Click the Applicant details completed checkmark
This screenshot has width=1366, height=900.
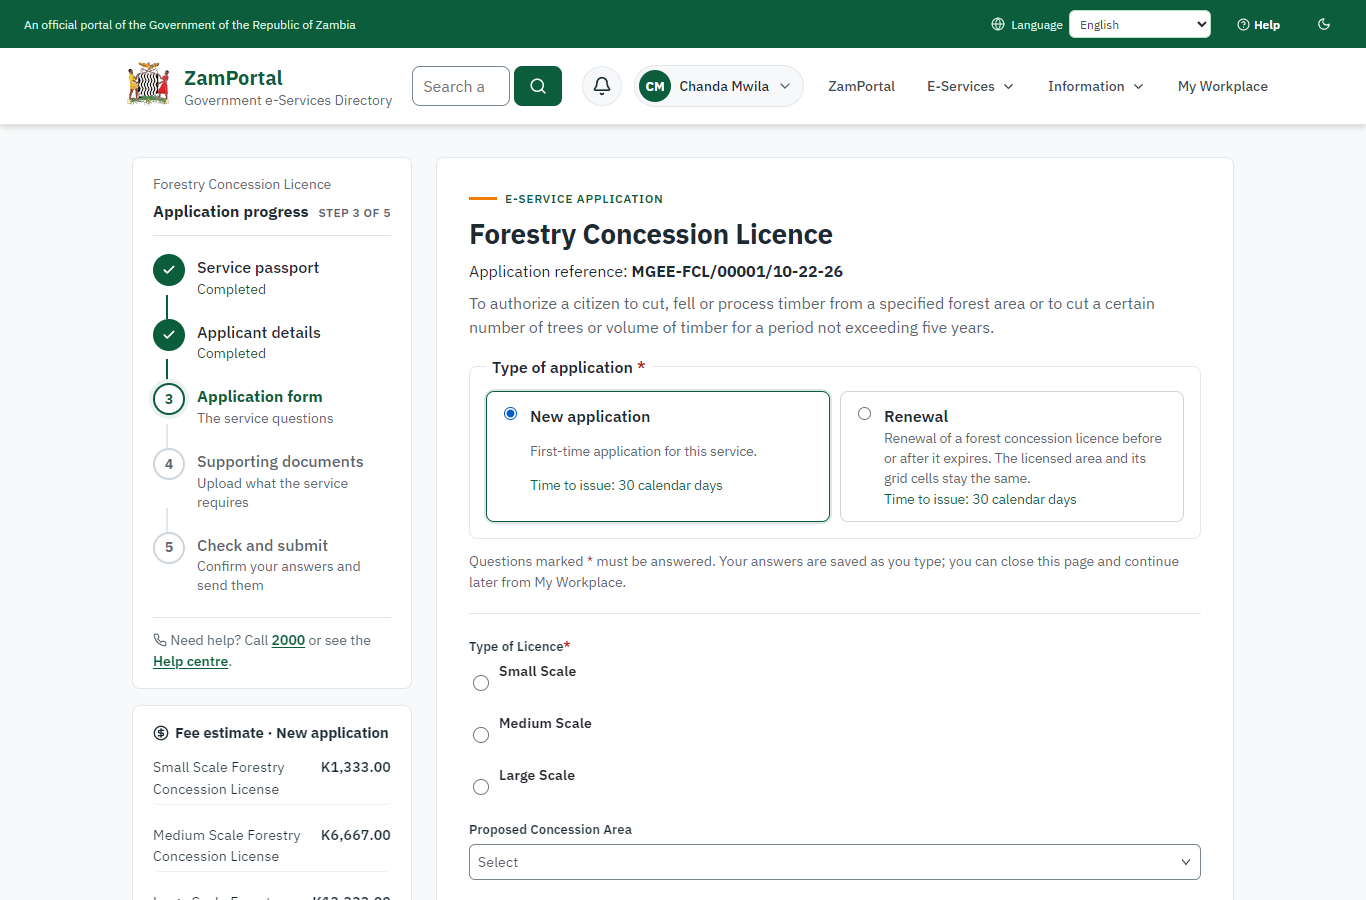[169, 335]
